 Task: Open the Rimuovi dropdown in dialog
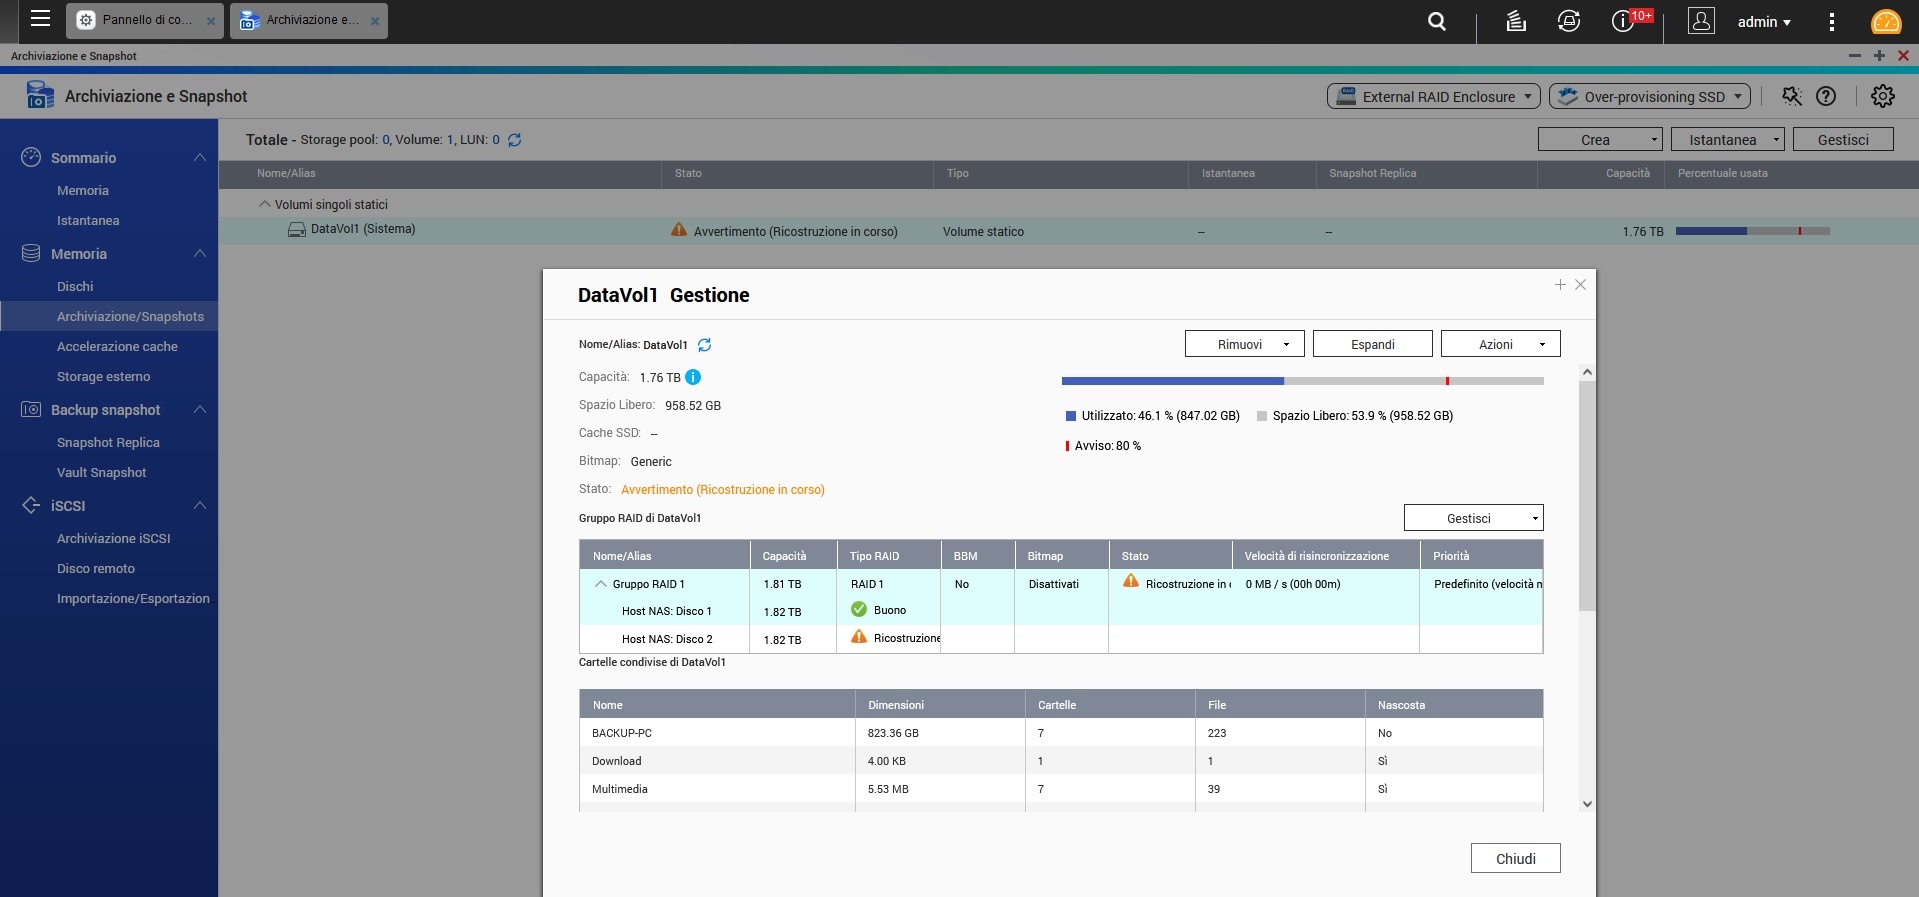click(1245, 344)
